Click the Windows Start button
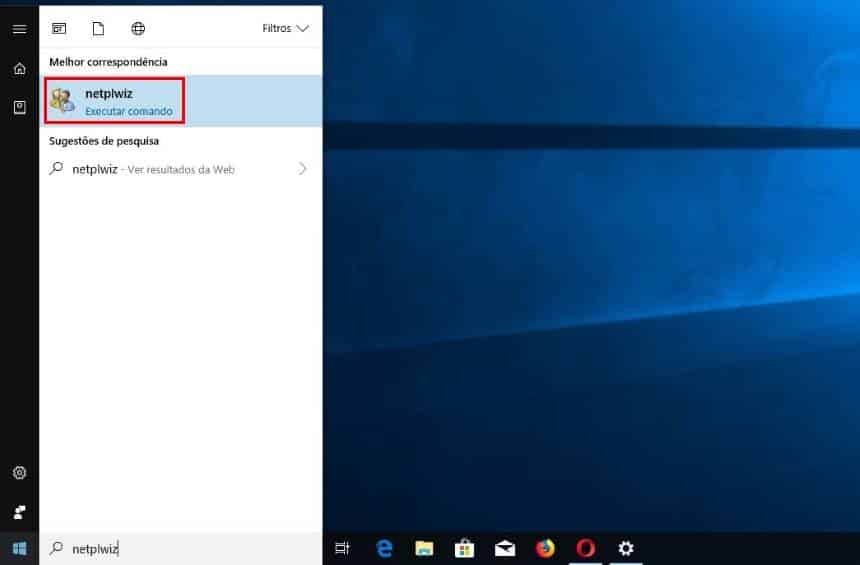This screenshot has height=565, width=860. tap(19, 549)
